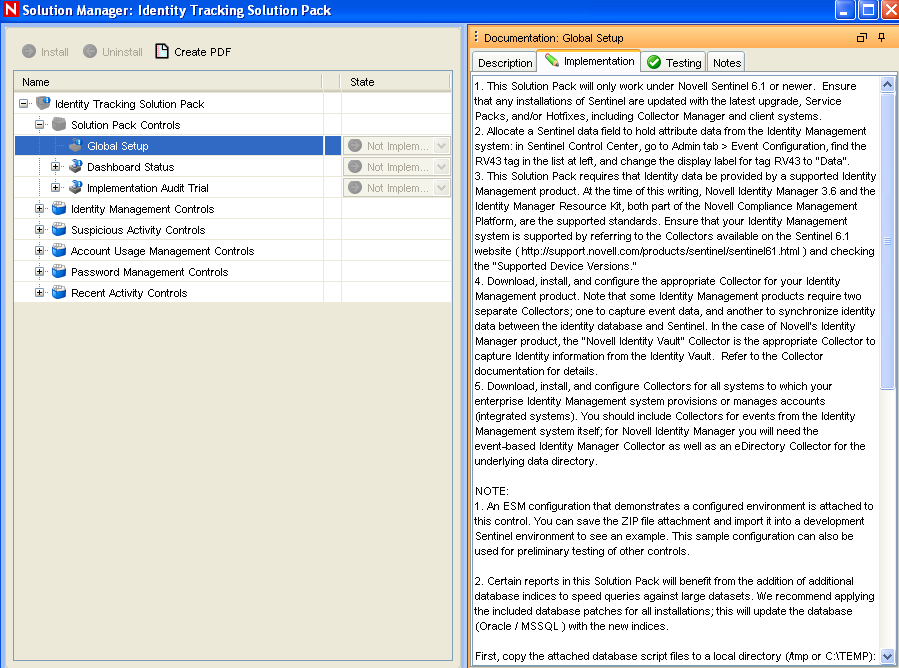Screen dimensions: 899x668
Task: Open the Implementation Audit Trial state dropdown arrow
Action: pos(441,187)
